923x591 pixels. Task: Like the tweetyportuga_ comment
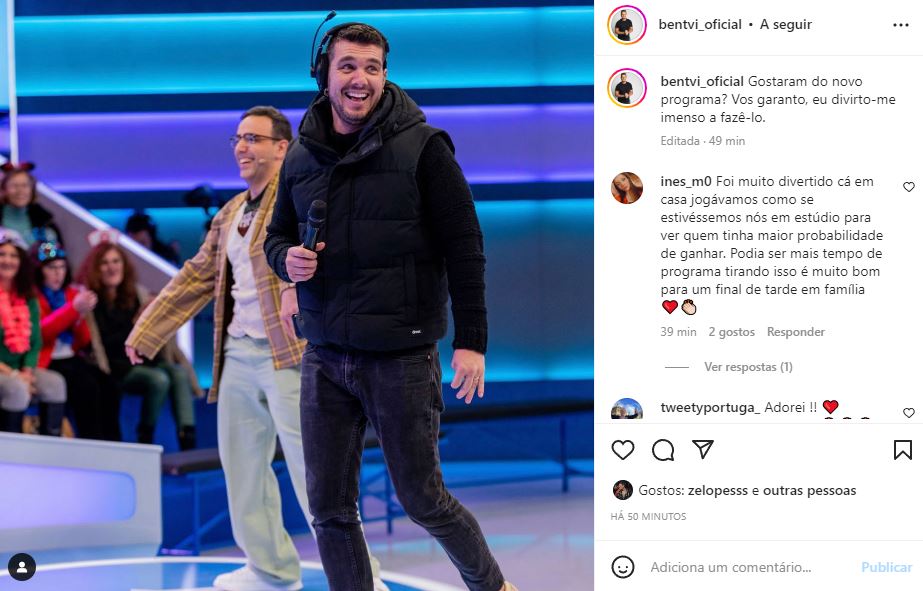[908, 413]
